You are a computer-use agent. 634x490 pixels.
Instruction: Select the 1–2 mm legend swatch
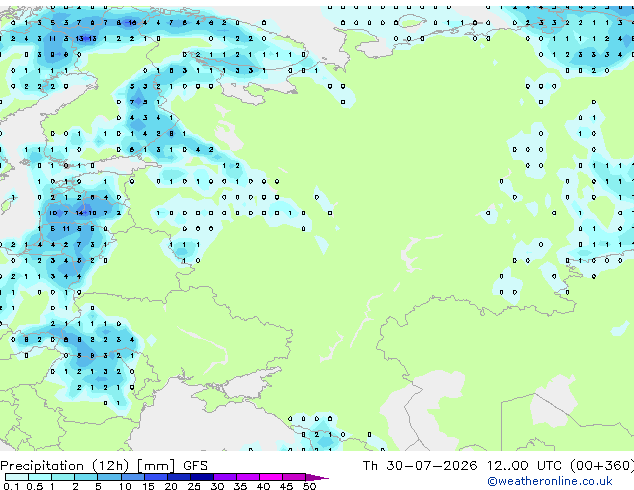click(x=63, y=477)
